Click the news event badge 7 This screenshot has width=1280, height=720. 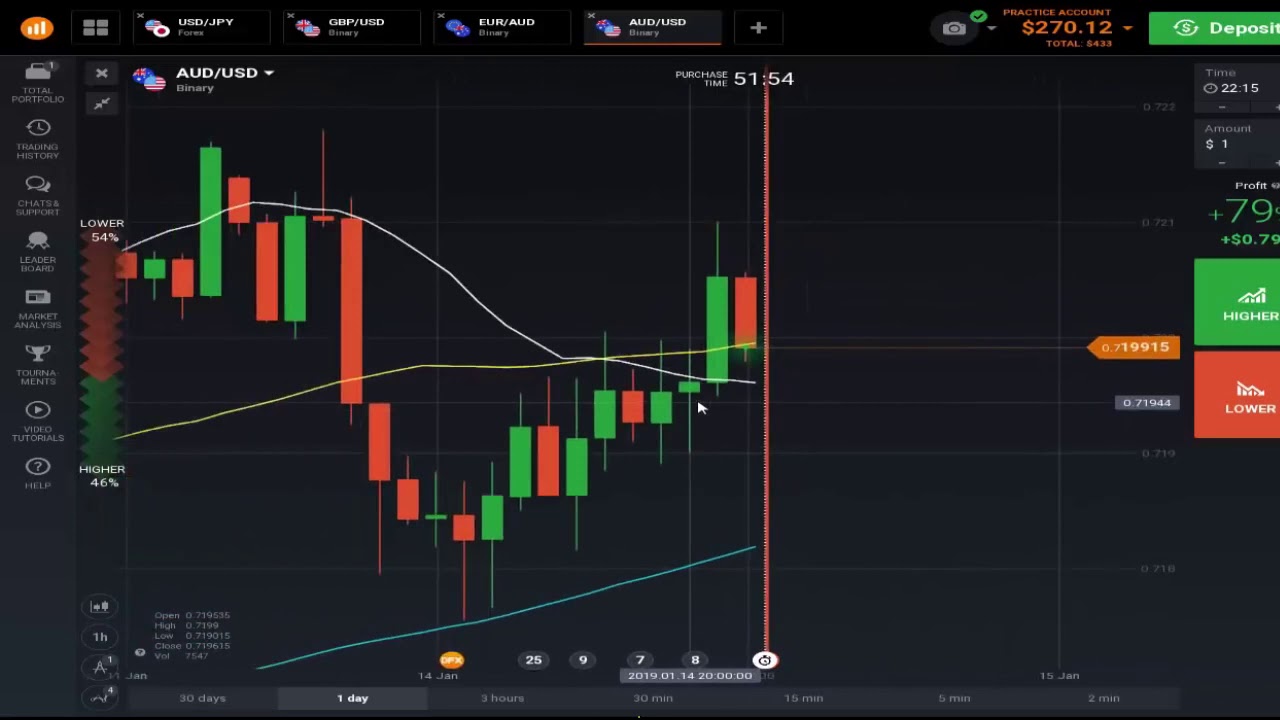click(x=640, y=660)
